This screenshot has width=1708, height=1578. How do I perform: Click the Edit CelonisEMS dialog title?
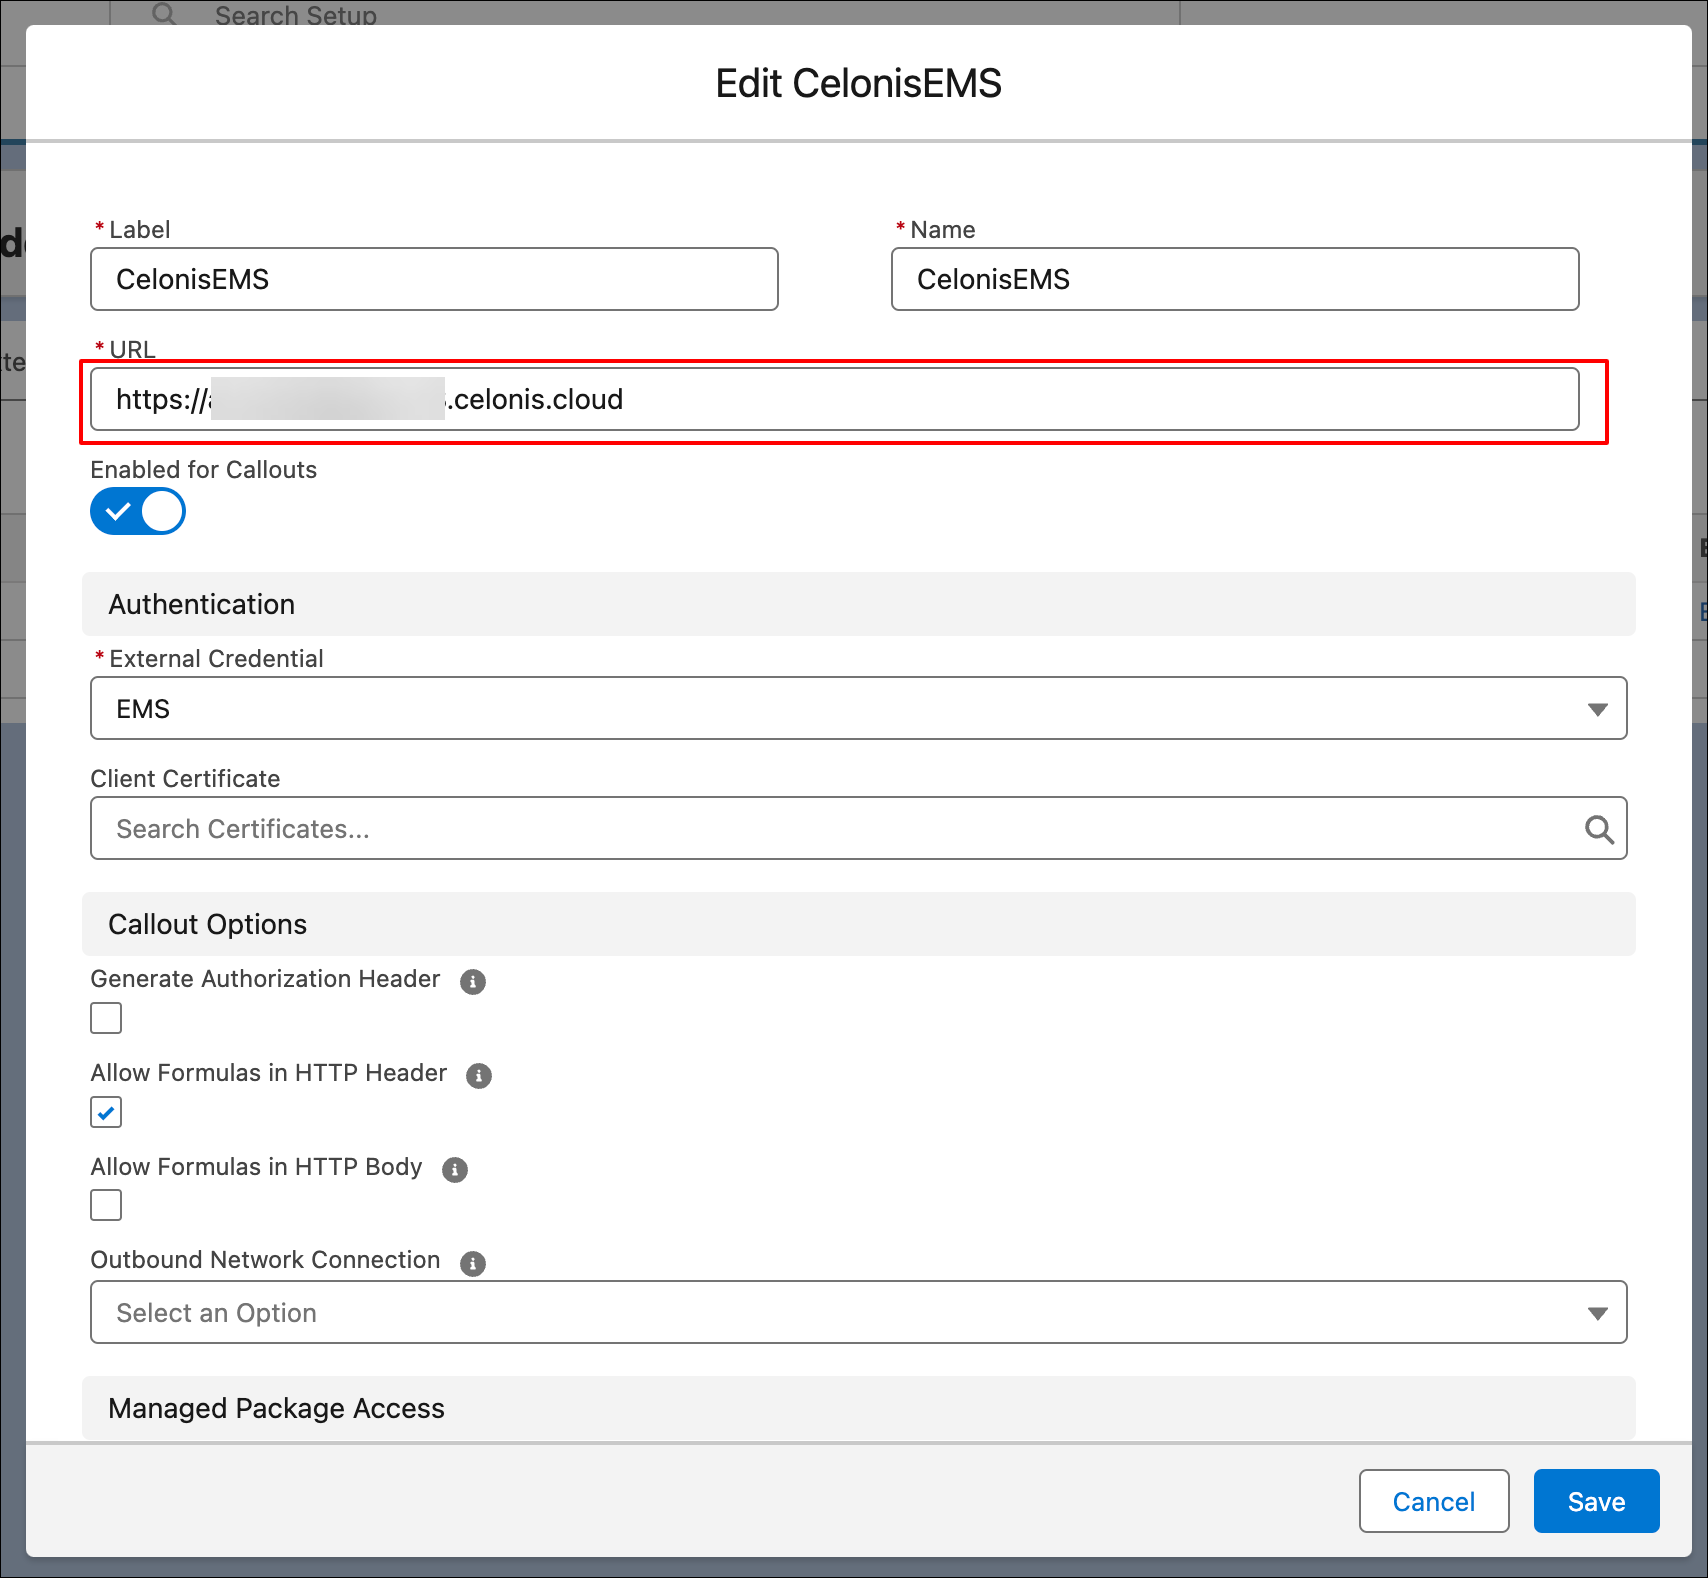coord(858,83)
